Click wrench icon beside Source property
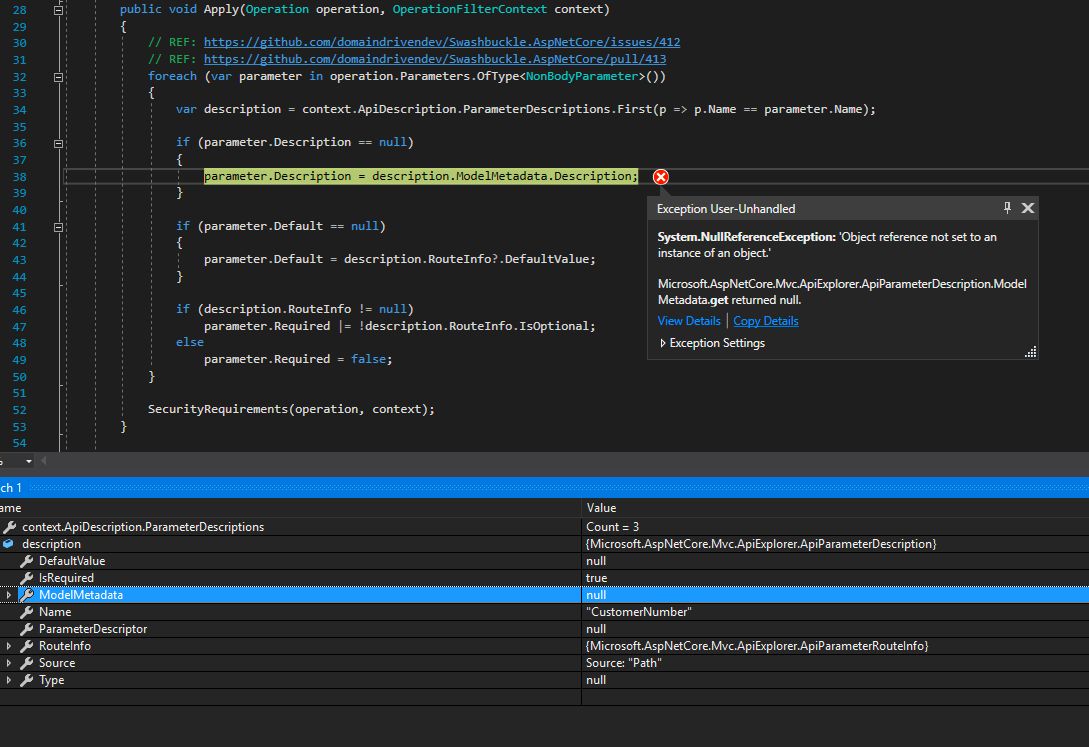The height and width of the screenshot is (747, 1089). click(x=26, y=663)
